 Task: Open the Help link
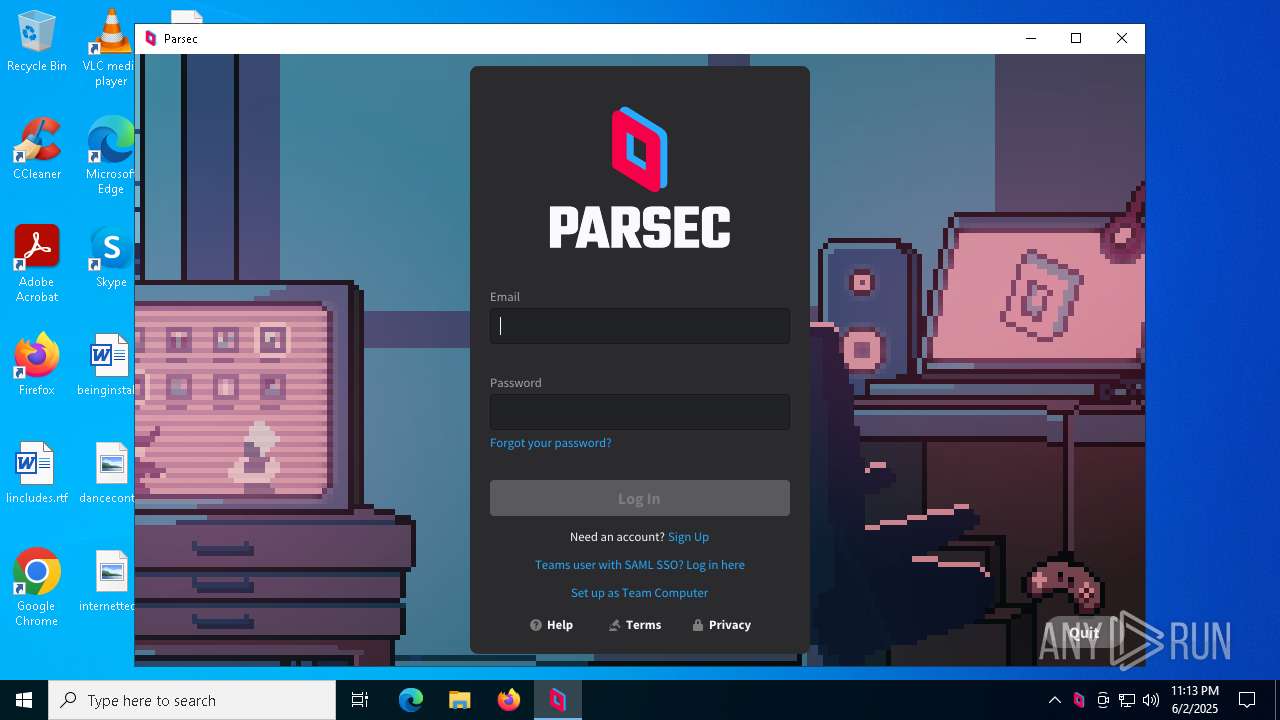point(551,625)
